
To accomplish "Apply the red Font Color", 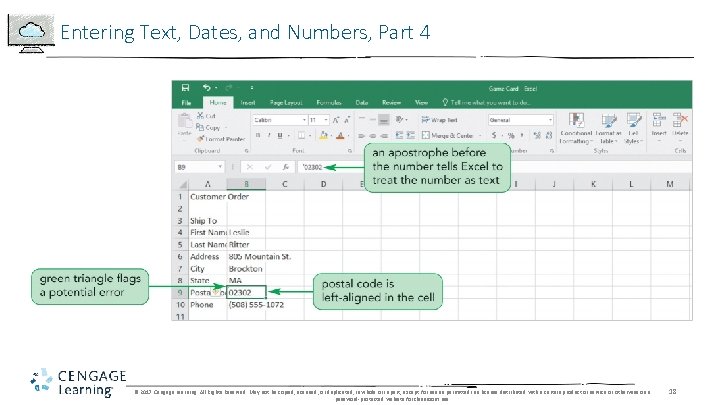I will click(340, 135).
